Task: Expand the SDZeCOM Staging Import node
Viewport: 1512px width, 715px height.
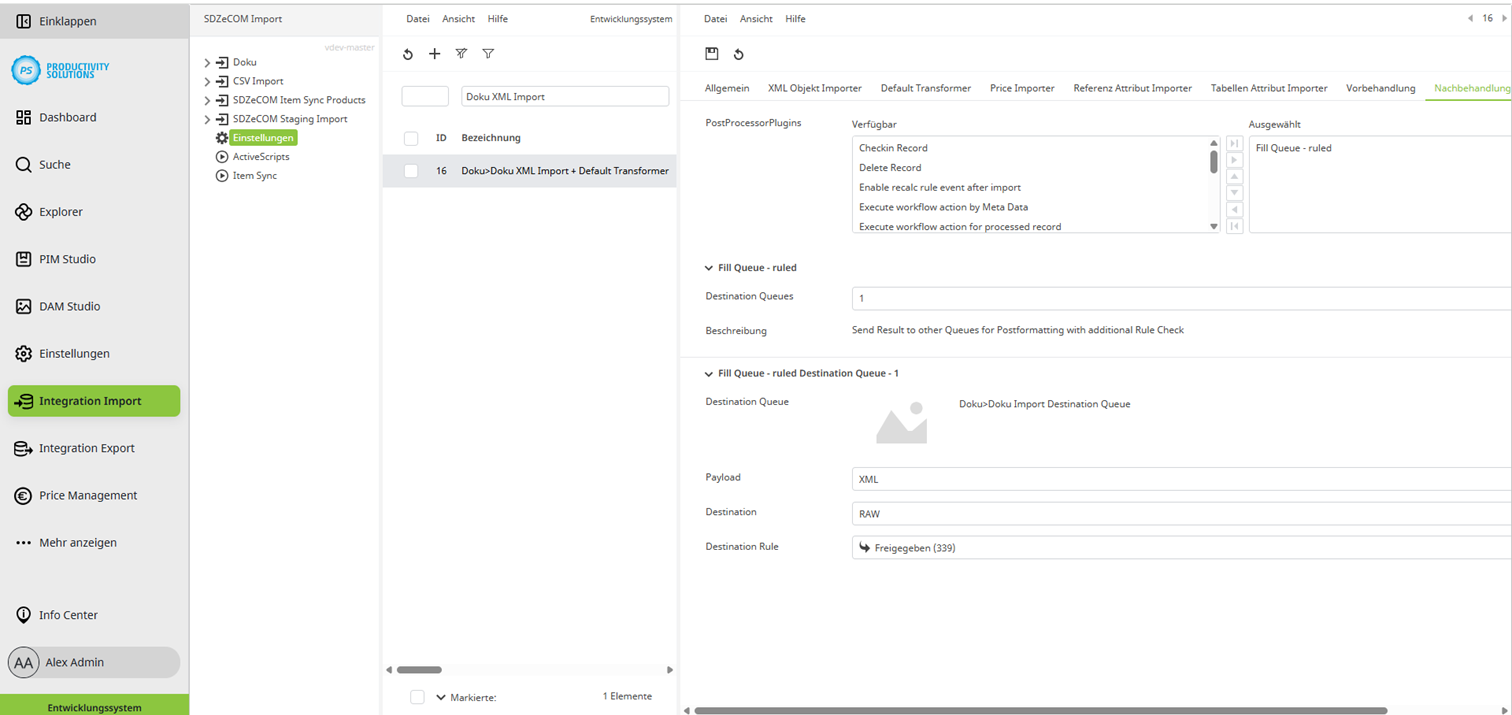Action: 207,120
